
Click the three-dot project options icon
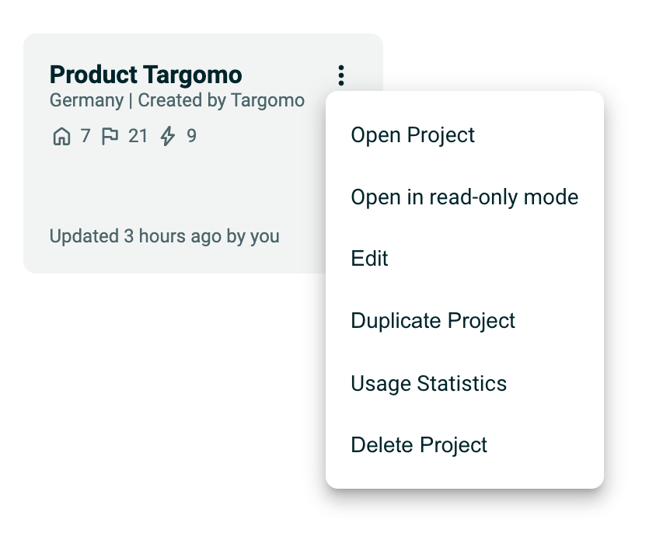click(341, 75)
